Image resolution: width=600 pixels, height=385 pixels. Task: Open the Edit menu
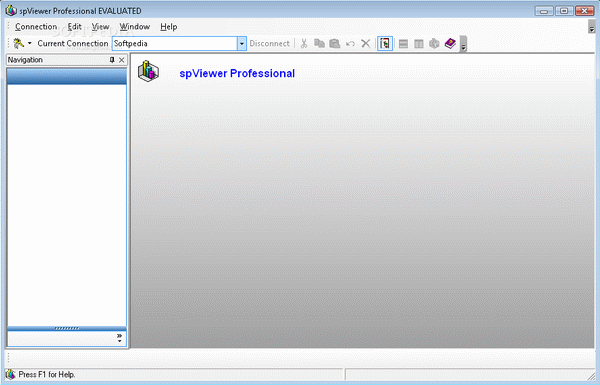point(74,27)
